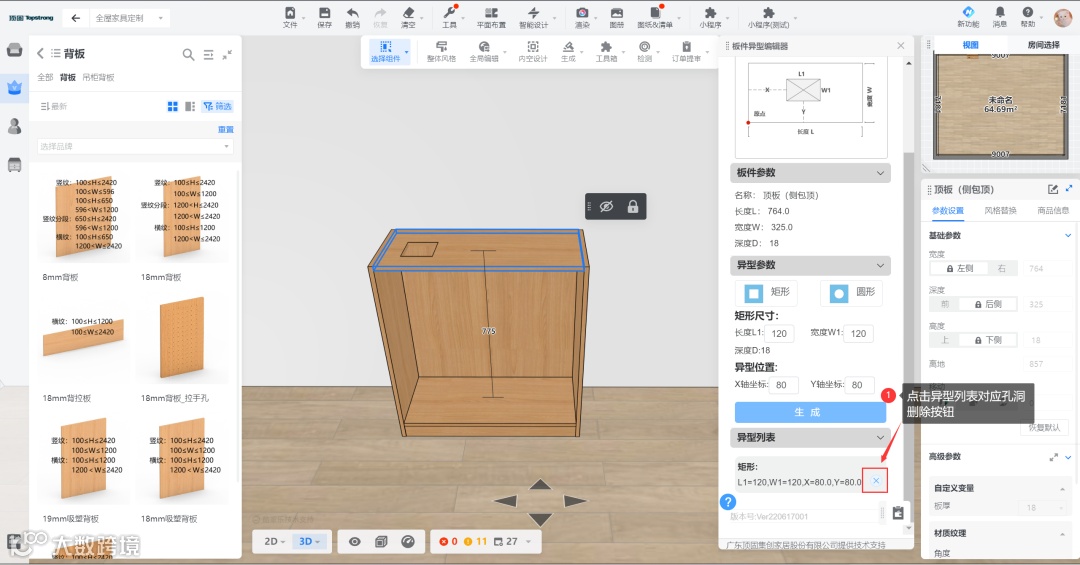
Task: Collapse the 板件参数 section
Action: (880, 173)
